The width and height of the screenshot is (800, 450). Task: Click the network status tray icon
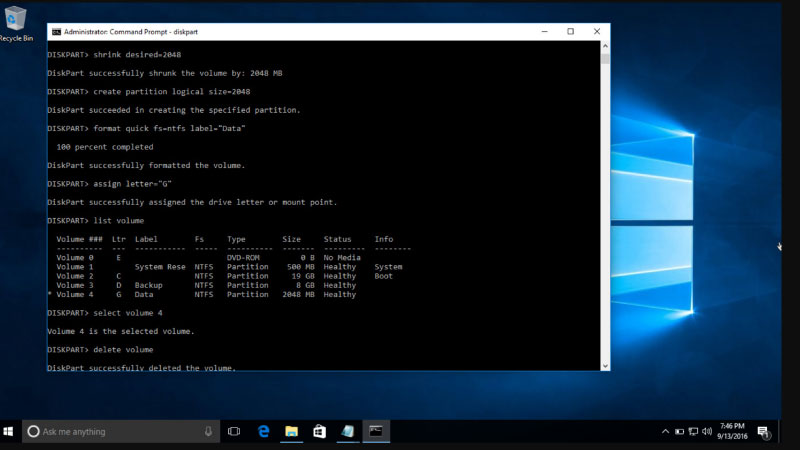click(x=694, y=431)
